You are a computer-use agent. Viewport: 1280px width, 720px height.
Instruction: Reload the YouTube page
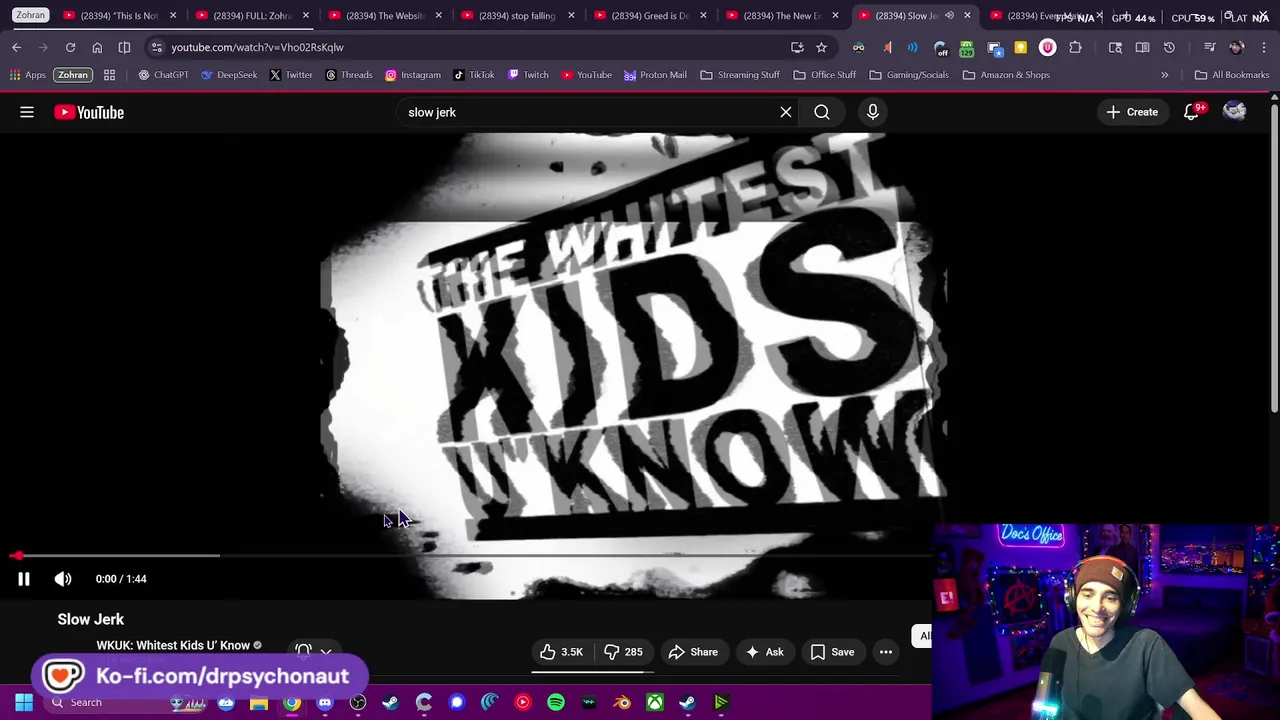(70, 47)
